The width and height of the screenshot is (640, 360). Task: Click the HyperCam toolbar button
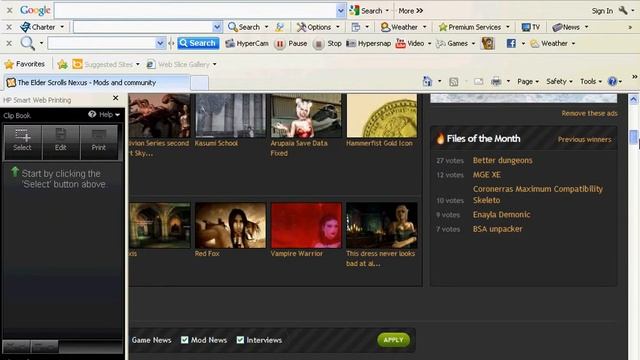pos(247,43)
